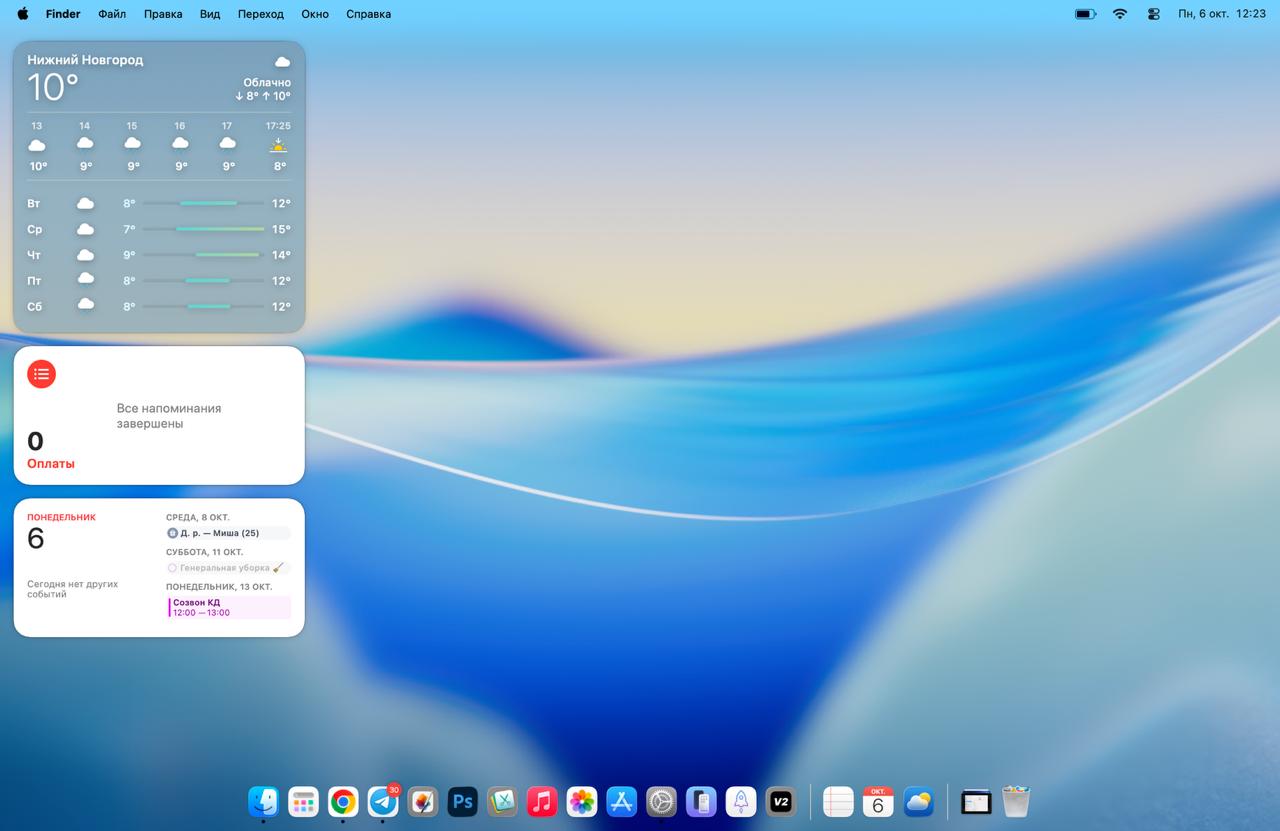Expand the Файл menu
This screenshot has width=1280, height=831.
pyautogui.click(x=112, y=14)
